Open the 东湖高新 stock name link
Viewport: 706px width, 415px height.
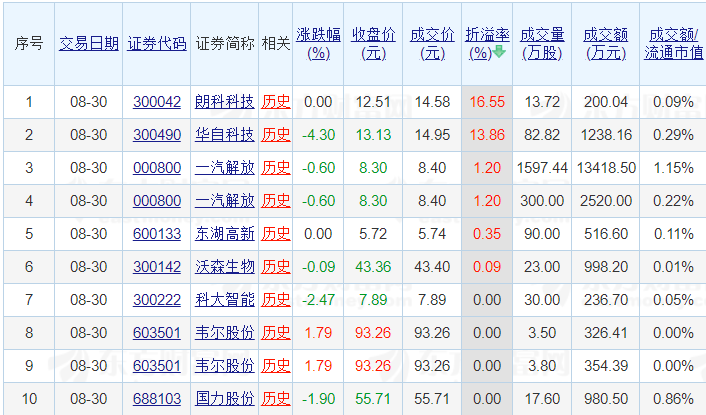point(224,233)
